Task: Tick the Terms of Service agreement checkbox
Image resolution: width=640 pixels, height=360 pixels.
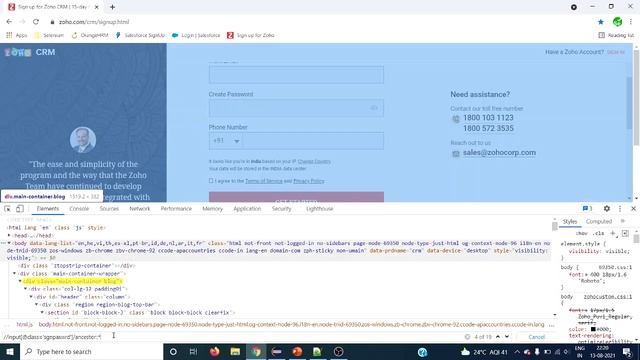Action: pyautogui.click(x=211, y=180)
